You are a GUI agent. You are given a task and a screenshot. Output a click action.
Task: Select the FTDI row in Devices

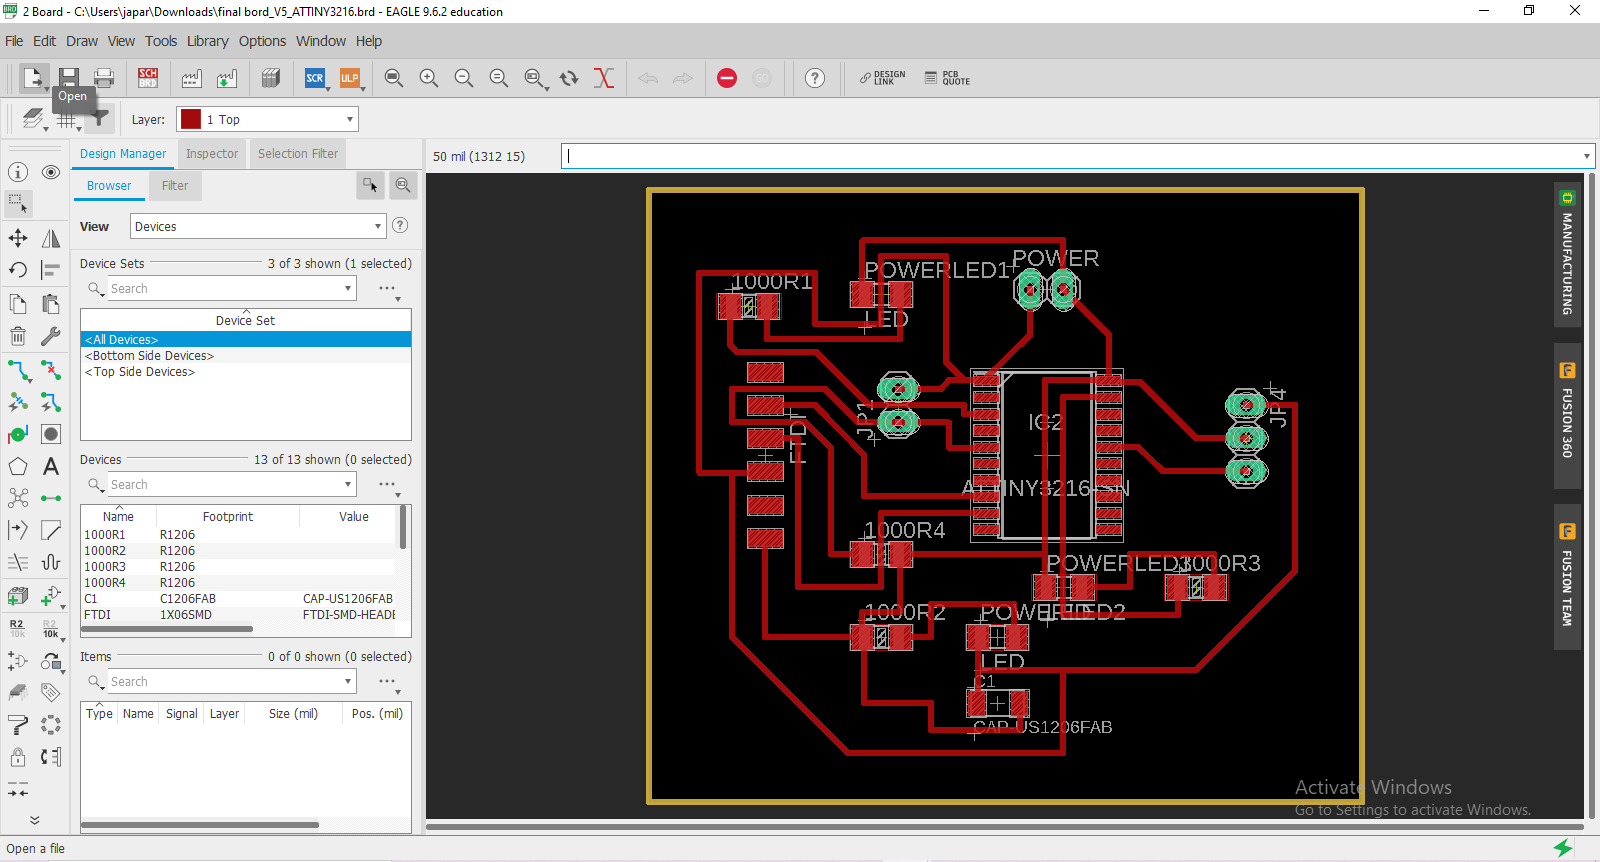click(240, 615)
